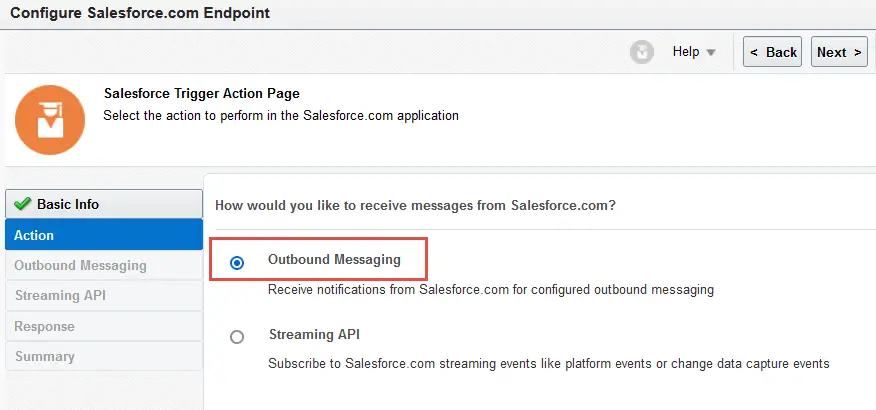Go to the Next page
Viewport: 876px width, 410px height.
point(839,52)
